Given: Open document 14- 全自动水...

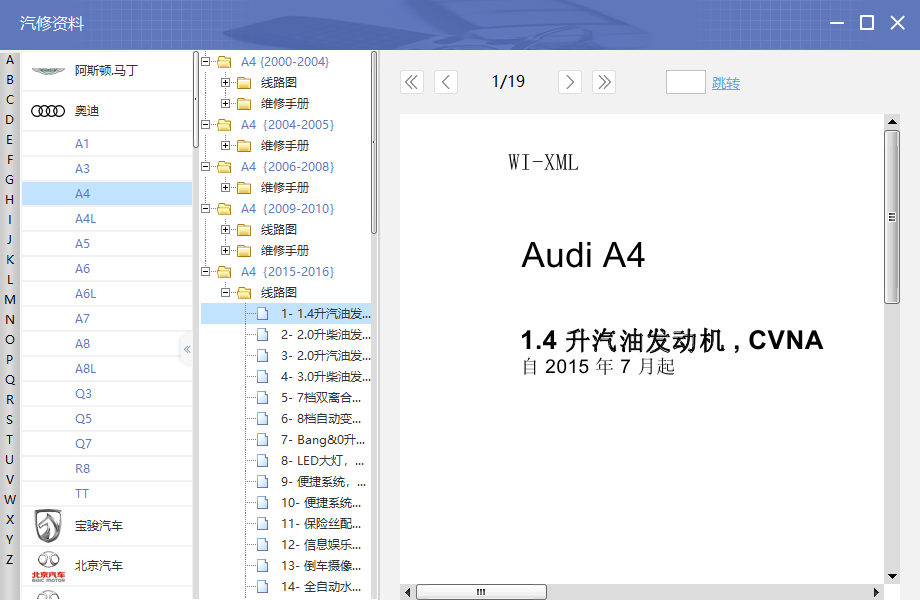Looking at the screenshot, I should pos(321,587).
